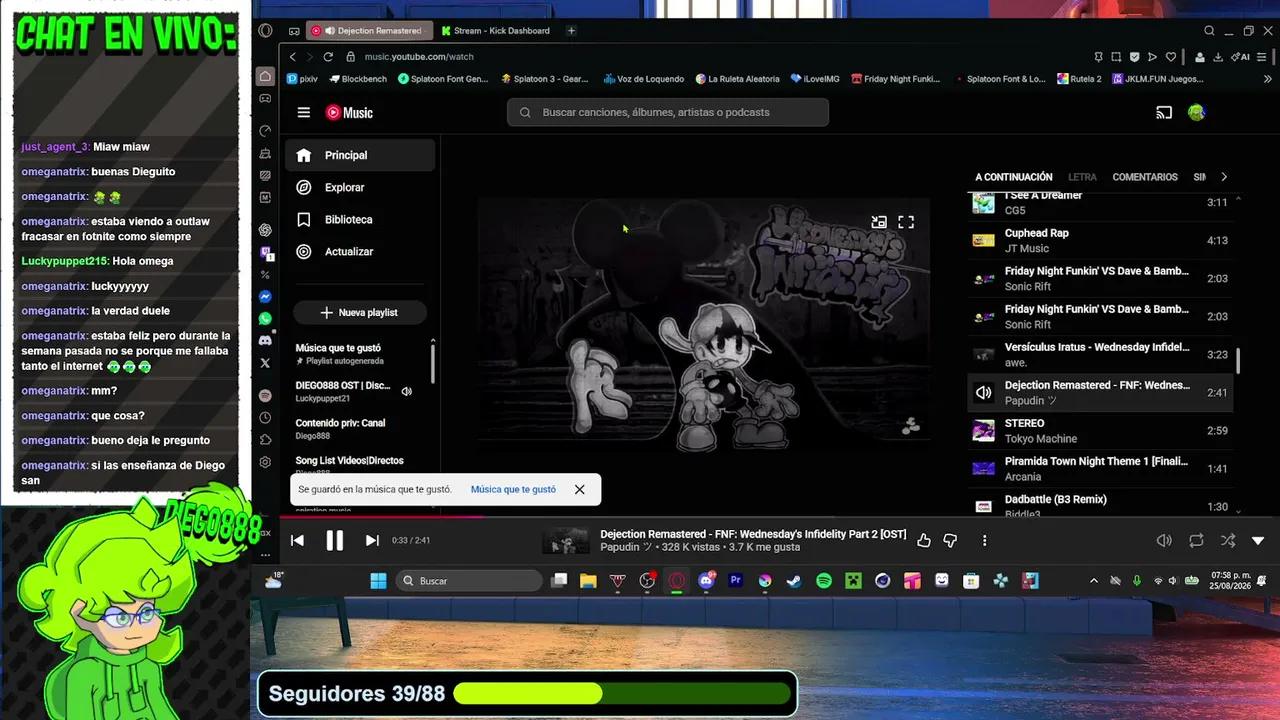The height and width of the screenshot is (720, 1280).
Task: Open Messenger in the Opera sidebar
Action: [265, 297]
